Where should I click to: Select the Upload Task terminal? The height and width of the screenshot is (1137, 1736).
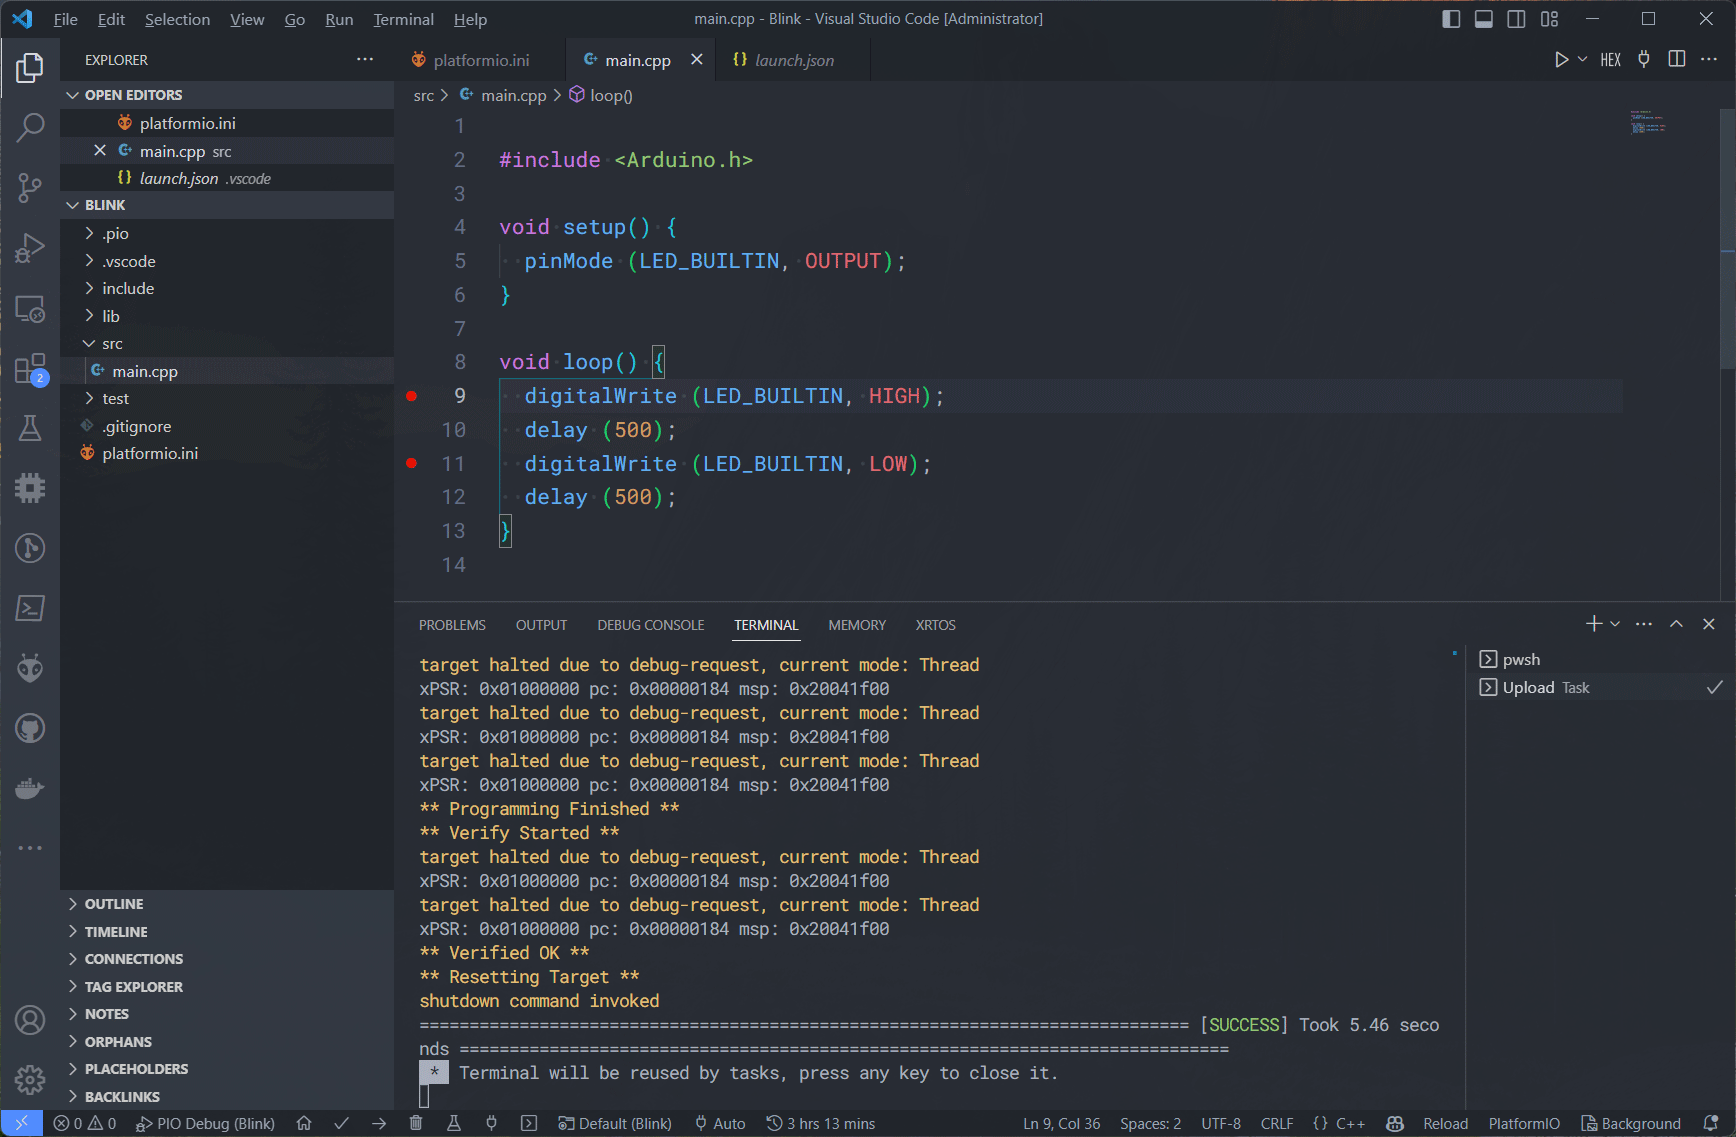[x=1601, y=687]
